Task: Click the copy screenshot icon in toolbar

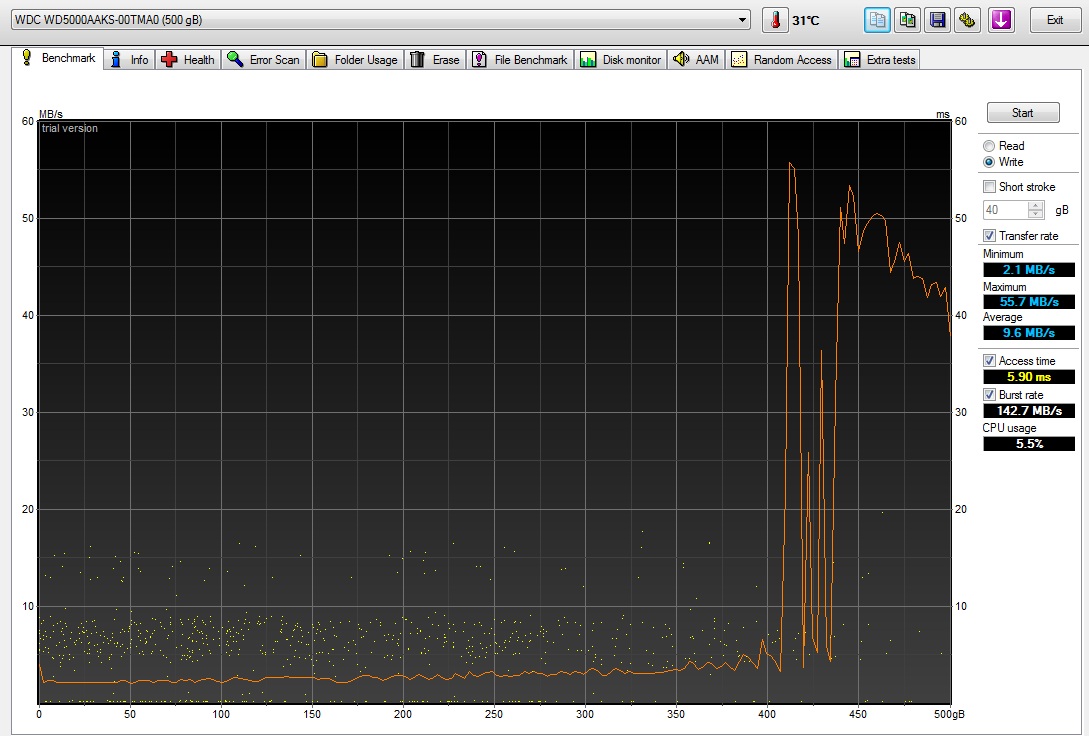Action: coord(907,20)
